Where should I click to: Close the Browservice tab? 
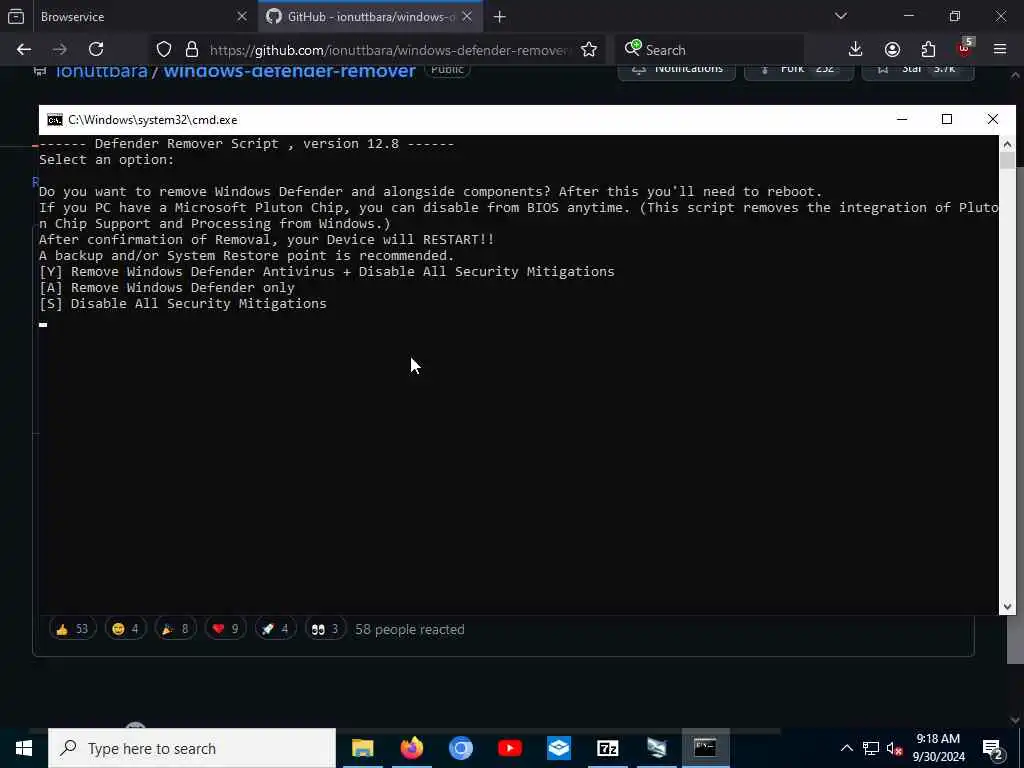242,16
